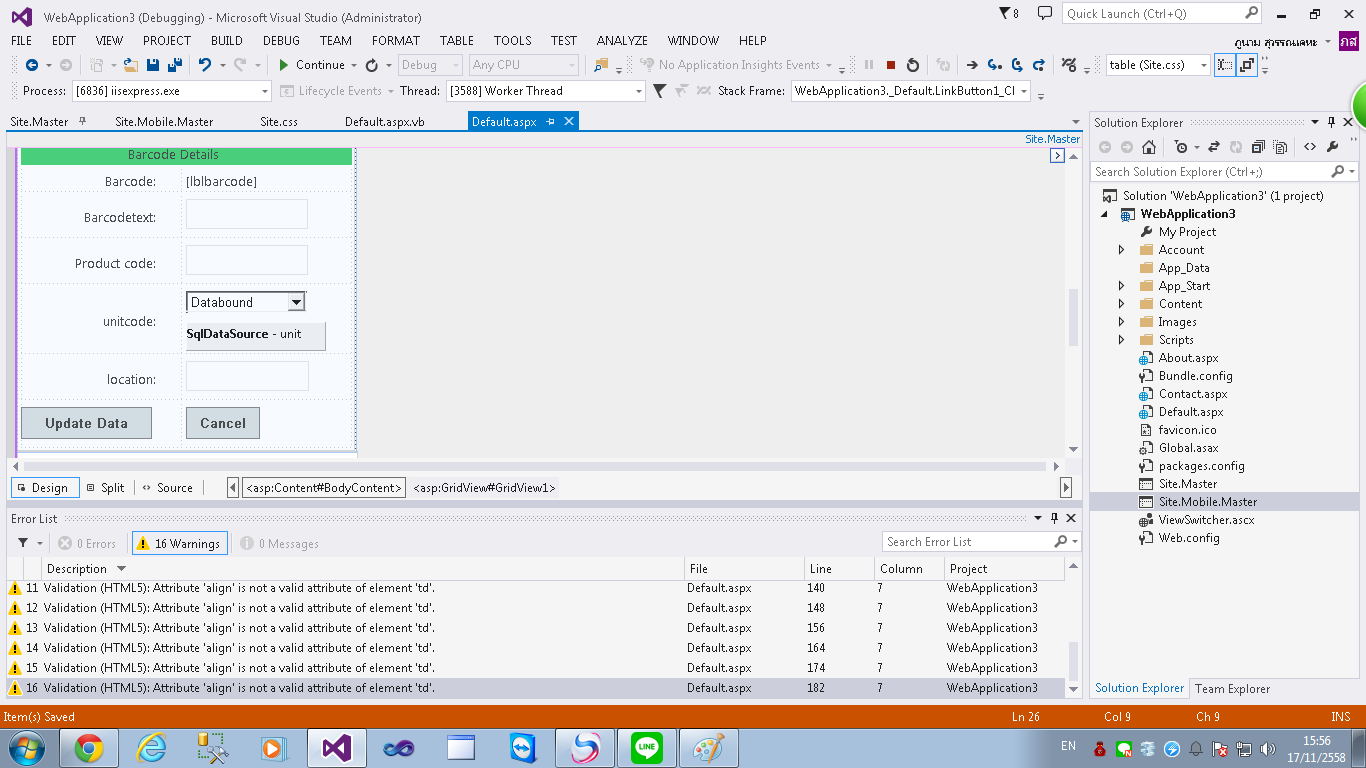
Task: Click the Restart debugging icon
Action: (912, 65)
